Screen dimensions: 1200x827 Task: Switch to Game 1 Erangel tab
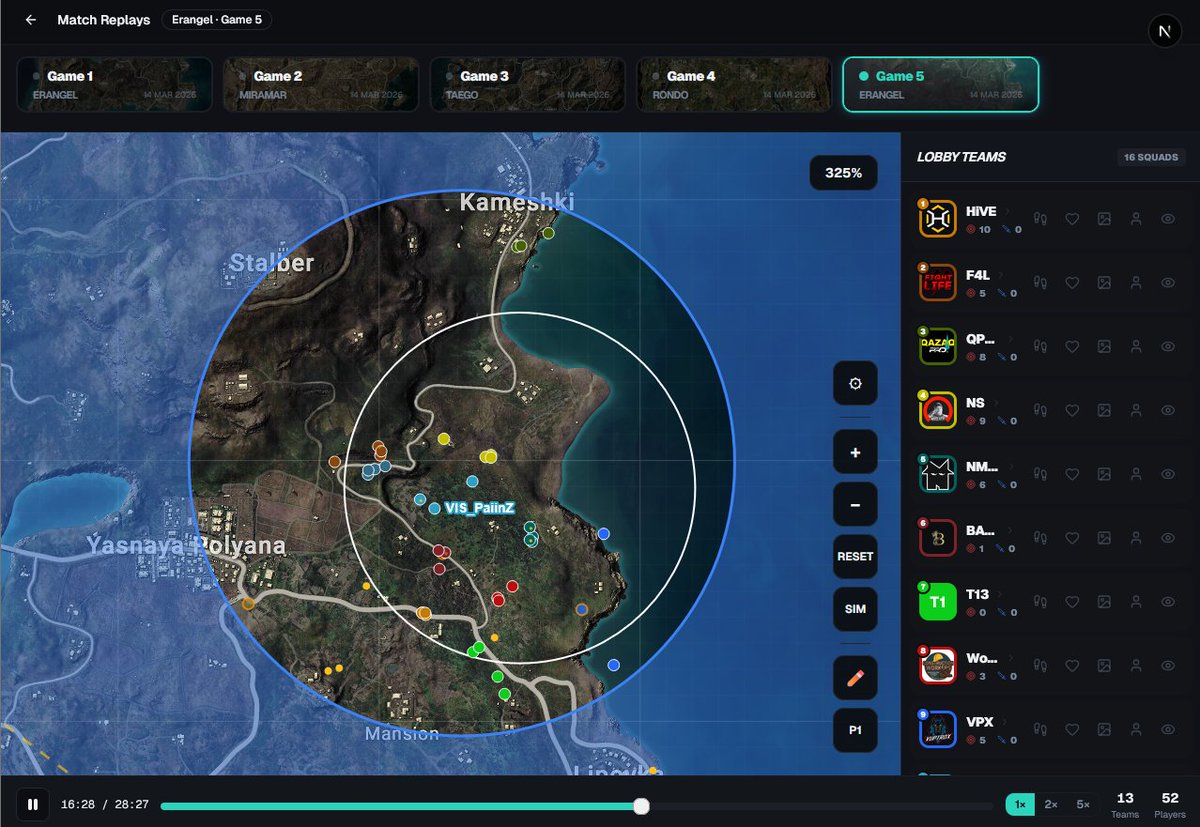114,84
